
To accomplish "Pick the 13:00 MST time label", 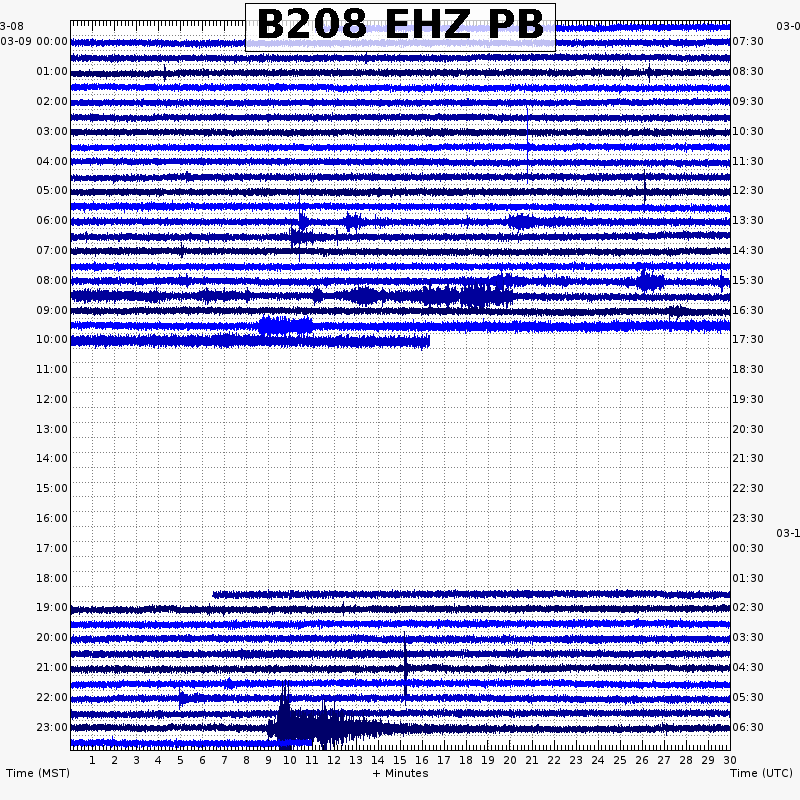I will 52,430.
